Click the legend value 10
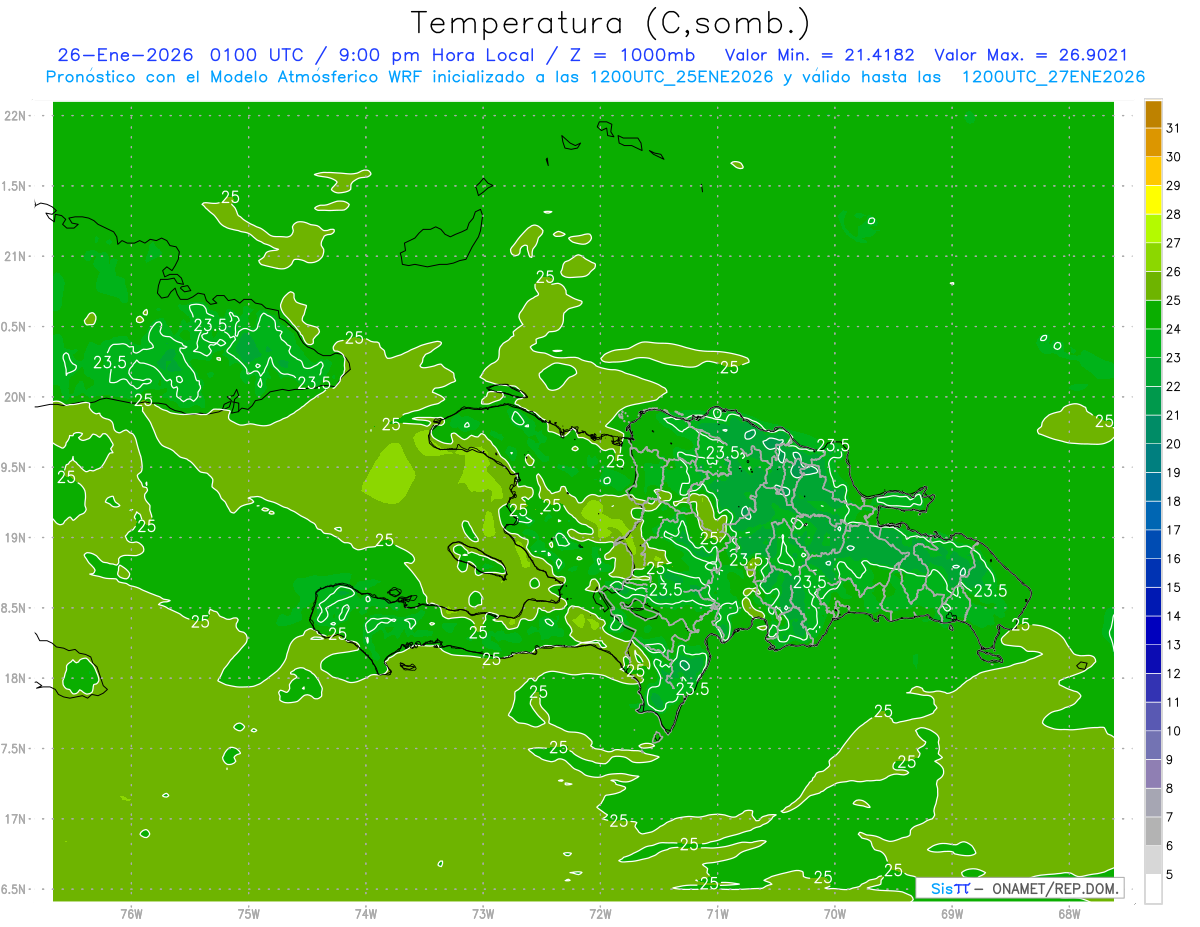 click(x=1173, y=731)
